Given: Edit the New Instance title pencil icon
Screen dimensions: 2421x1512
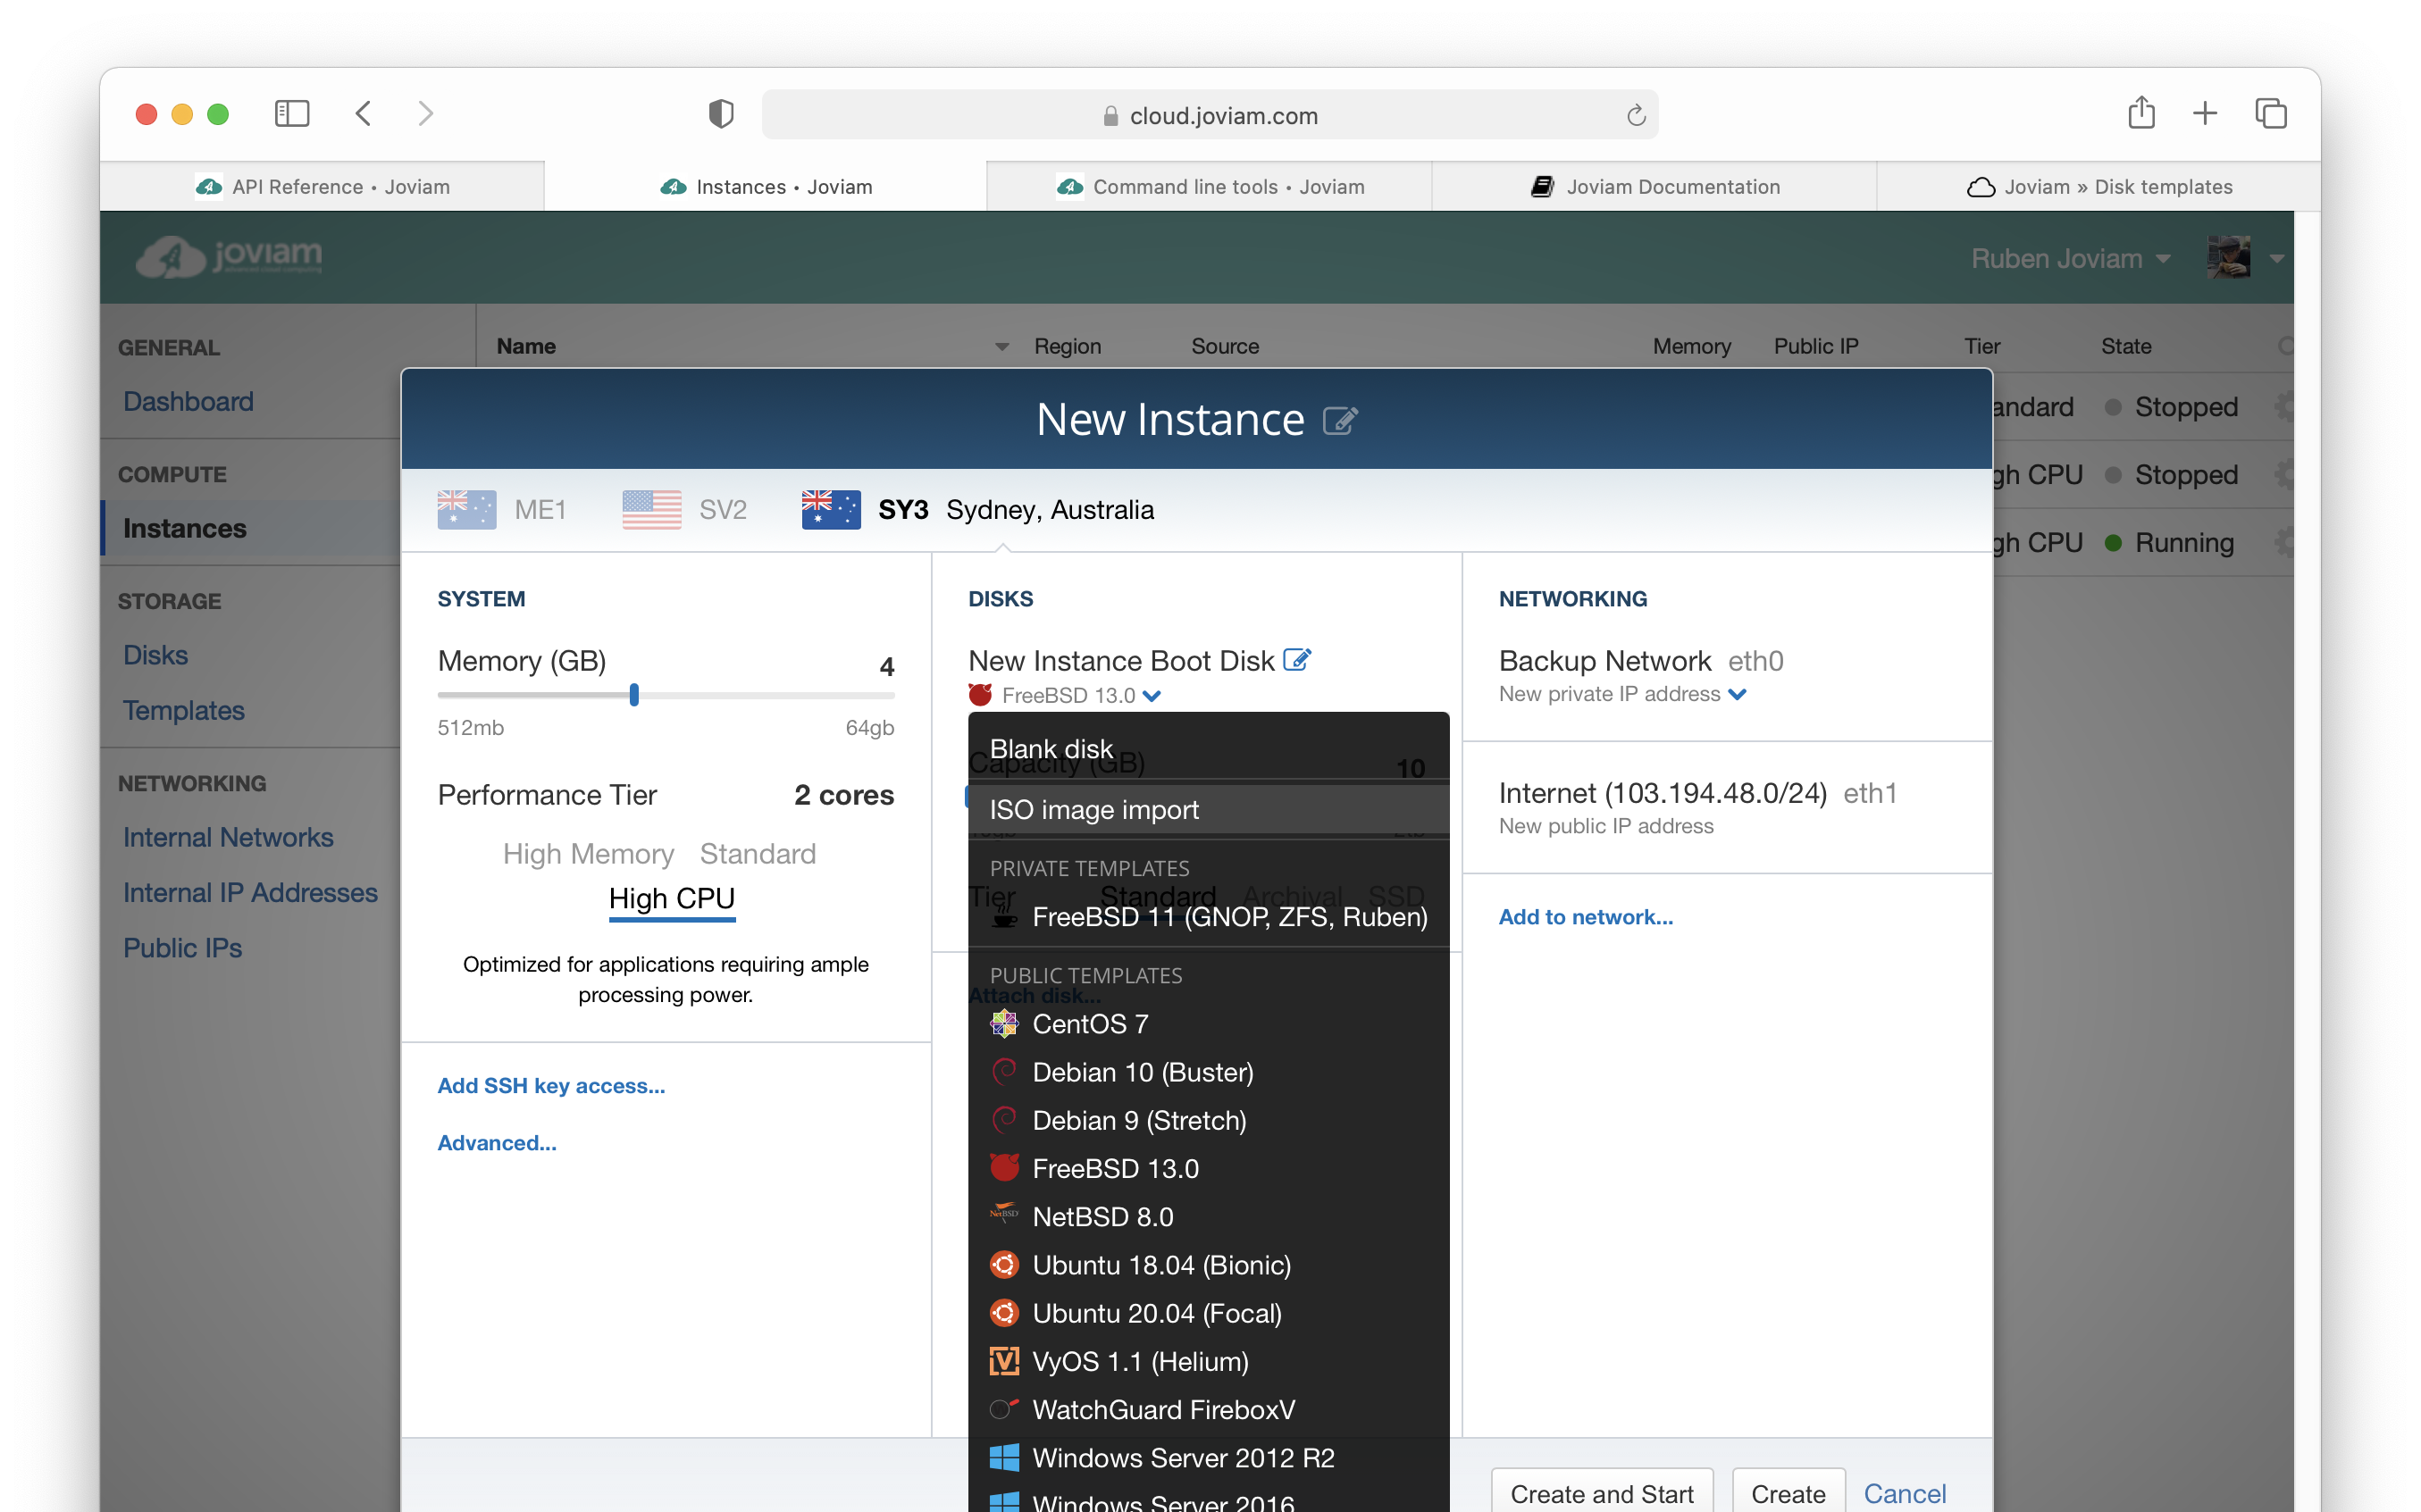Looking at the screenshot, I should 1340,420.
